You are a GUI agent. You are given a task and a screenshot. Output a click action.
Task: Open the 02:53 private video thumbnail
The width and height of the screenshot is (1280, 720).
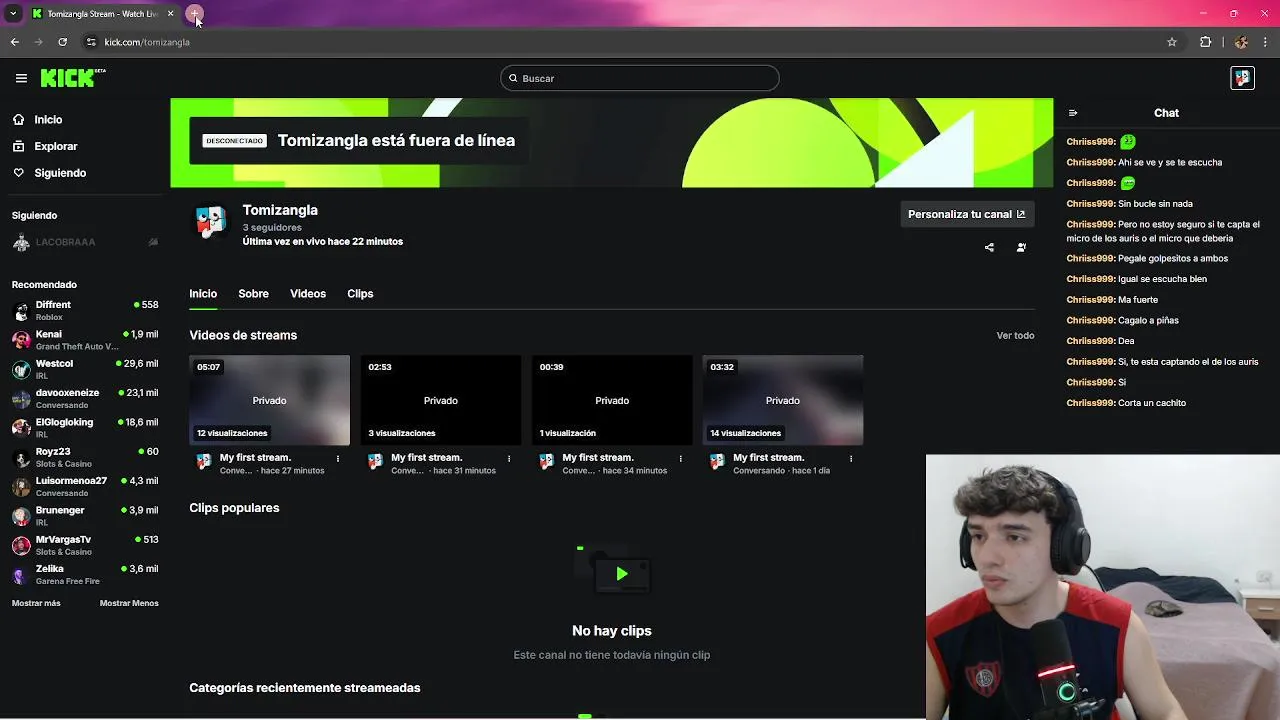pos(441,400)
